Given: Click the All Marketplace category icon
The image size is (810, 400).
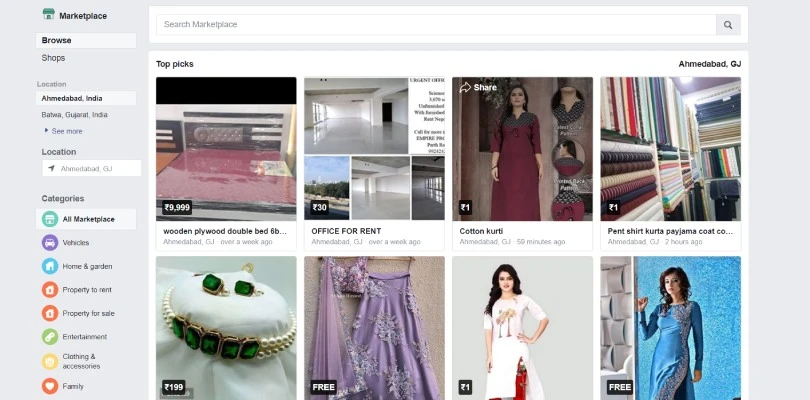Looking at the screenshot, I should [x=50, y=219].
